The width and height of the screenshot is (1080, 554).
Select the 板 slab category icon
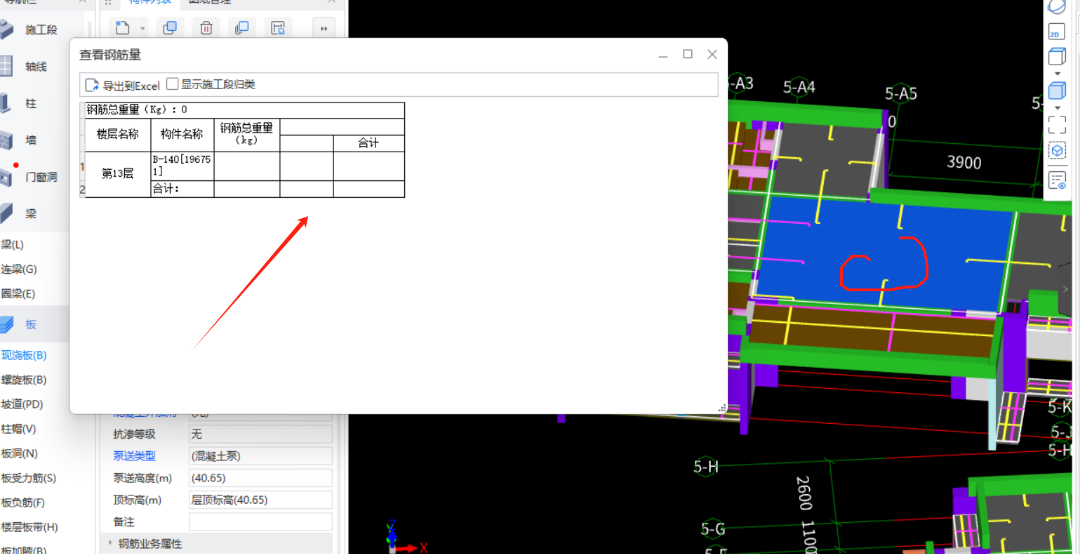(8, 325)
